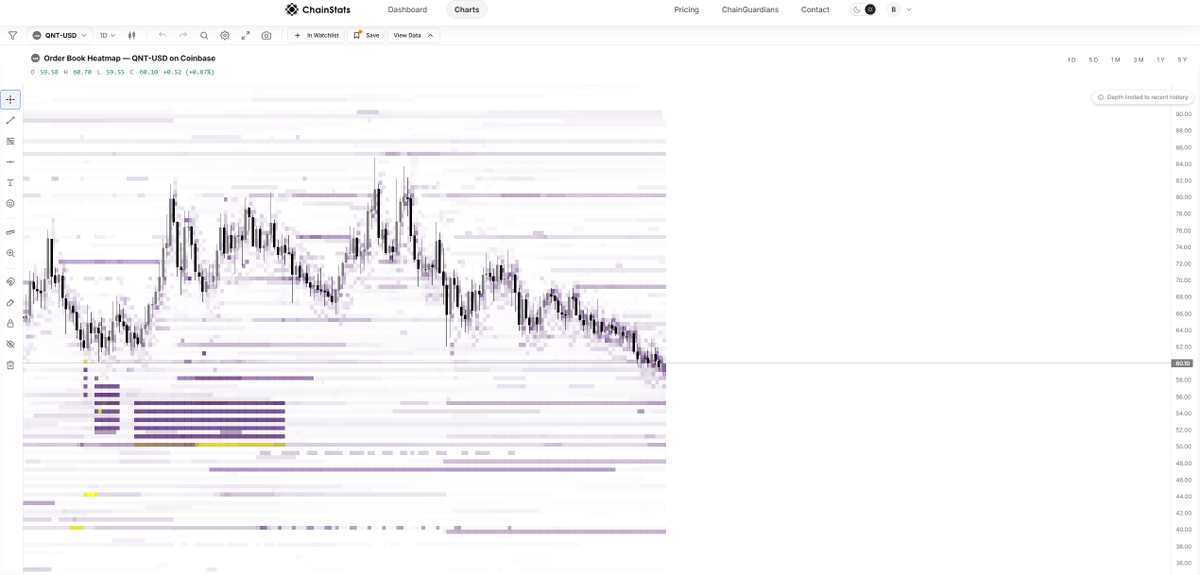
Task: Open the search magnifier in toolbar
Action: (204, 35)
